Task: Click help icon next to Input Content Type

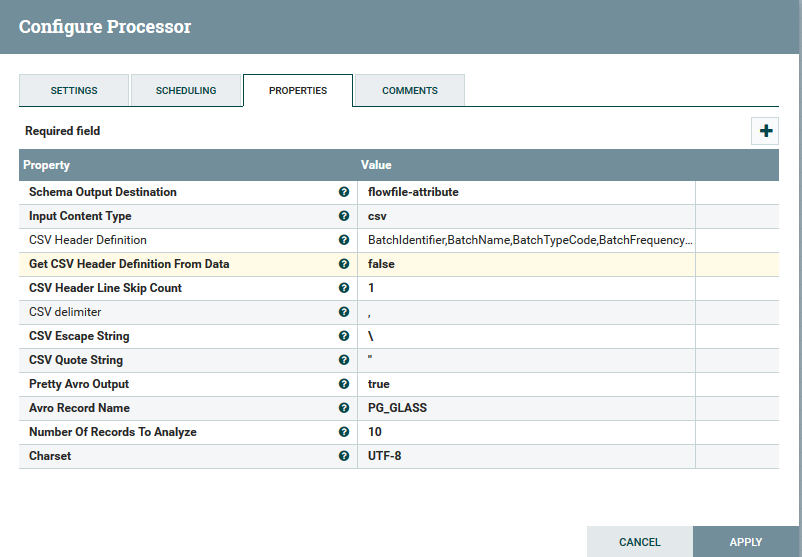Action: [344, 216]
